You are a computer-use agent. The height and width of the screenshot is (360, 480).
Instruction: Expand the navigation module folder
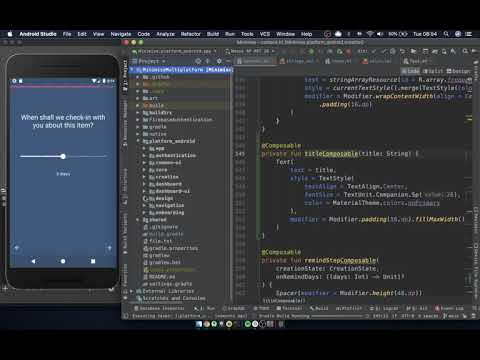pyautogui.click(x=144, y=206)
